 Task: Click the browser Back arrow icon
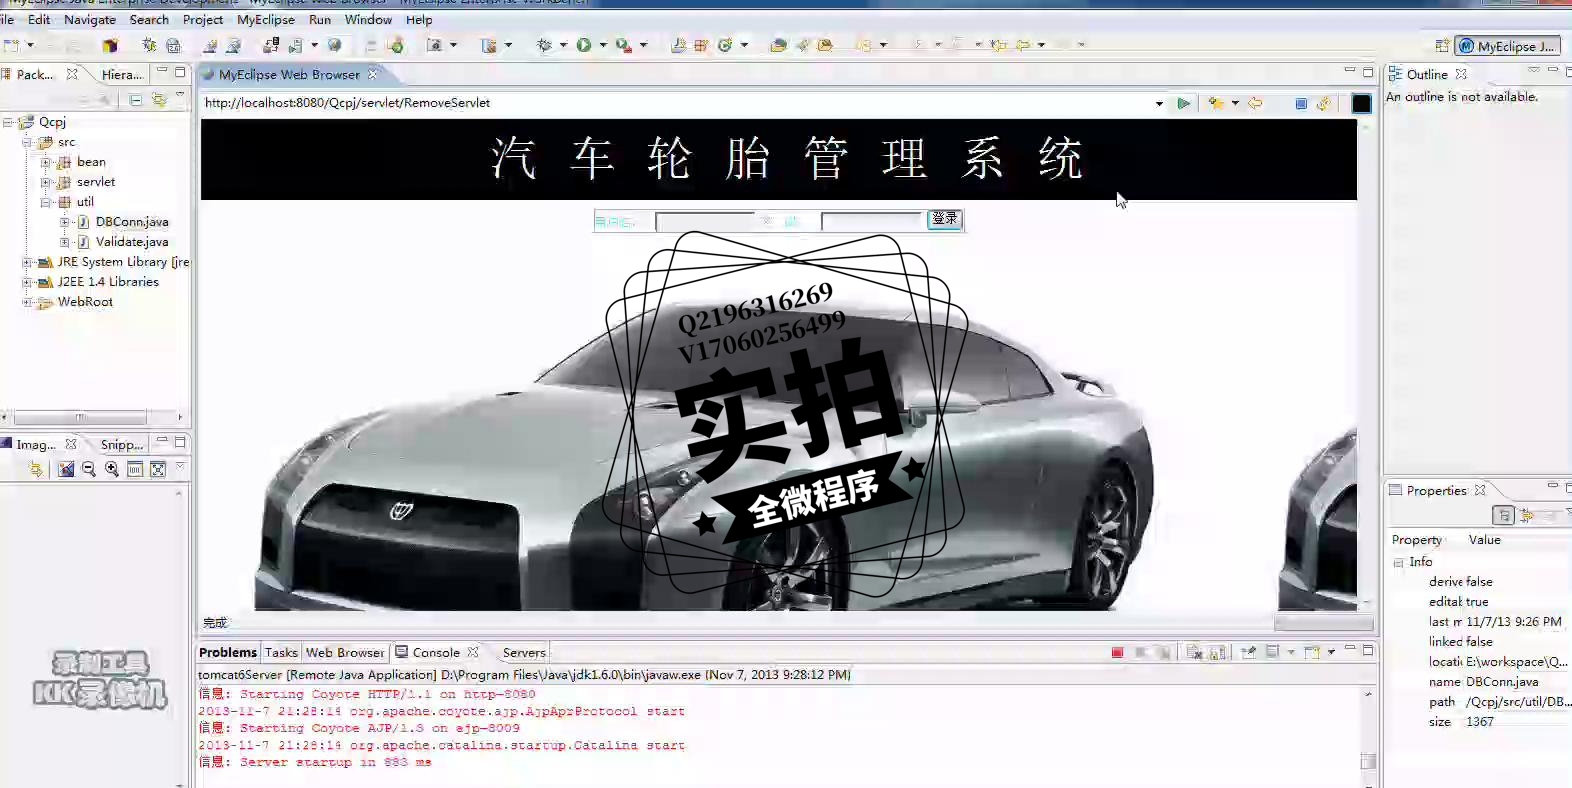[1256, 103]
